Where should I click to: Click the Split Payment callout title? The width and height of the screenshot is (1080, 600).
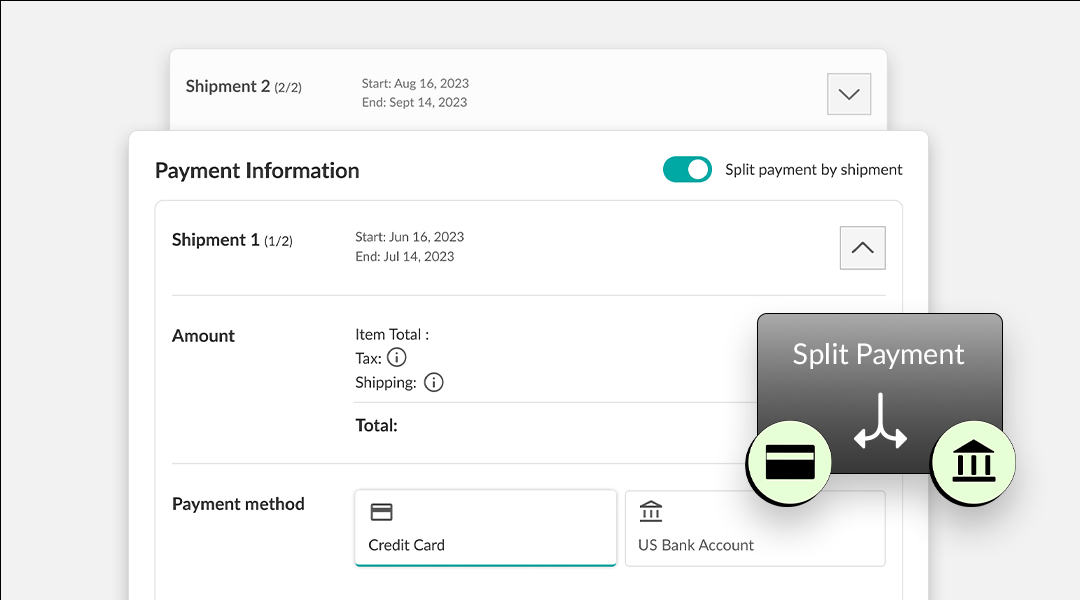pos(878,354)
